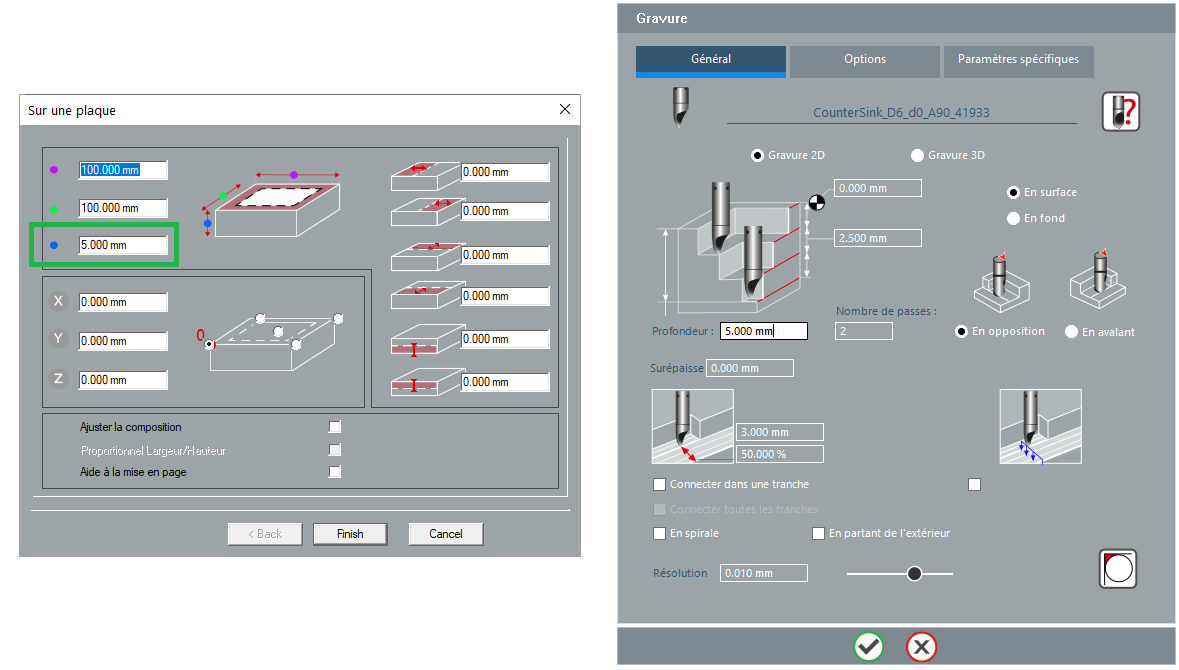Click the circle corner icon near resolution
Image resolution: width=1179 pixels, height=670 pixels.
point(1117,569)
